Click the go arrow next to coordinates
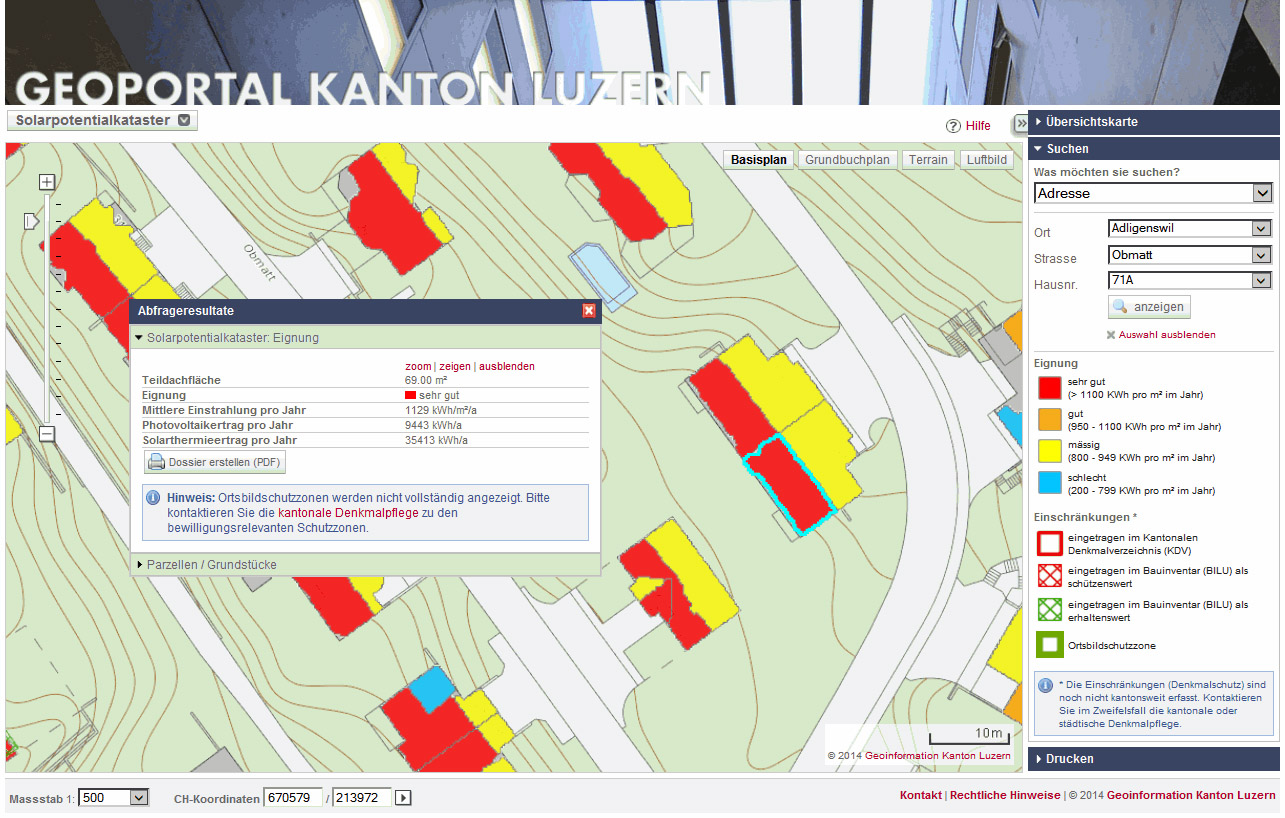The image size is (1285, 818). tap(403, 797)
